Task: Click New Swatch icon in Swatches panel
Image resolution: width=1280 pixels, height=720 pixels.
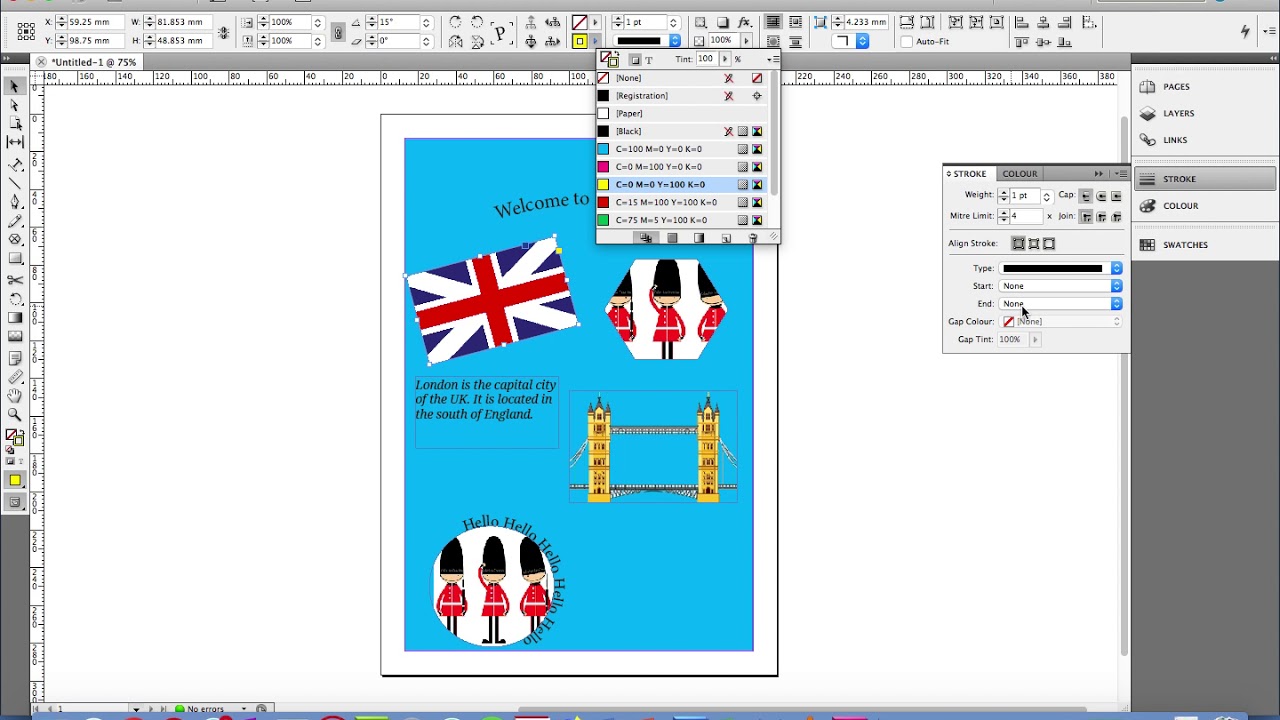Action: tap(726, 237)
